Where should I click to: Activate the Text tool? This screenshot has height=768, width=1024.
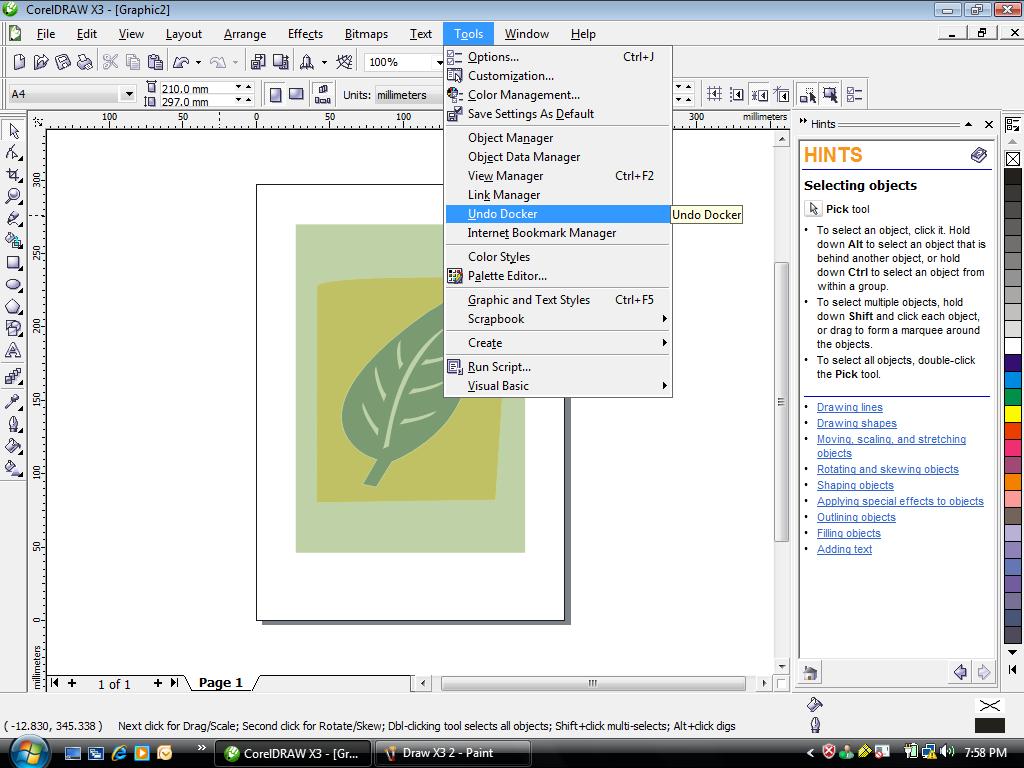pos(14,351)
